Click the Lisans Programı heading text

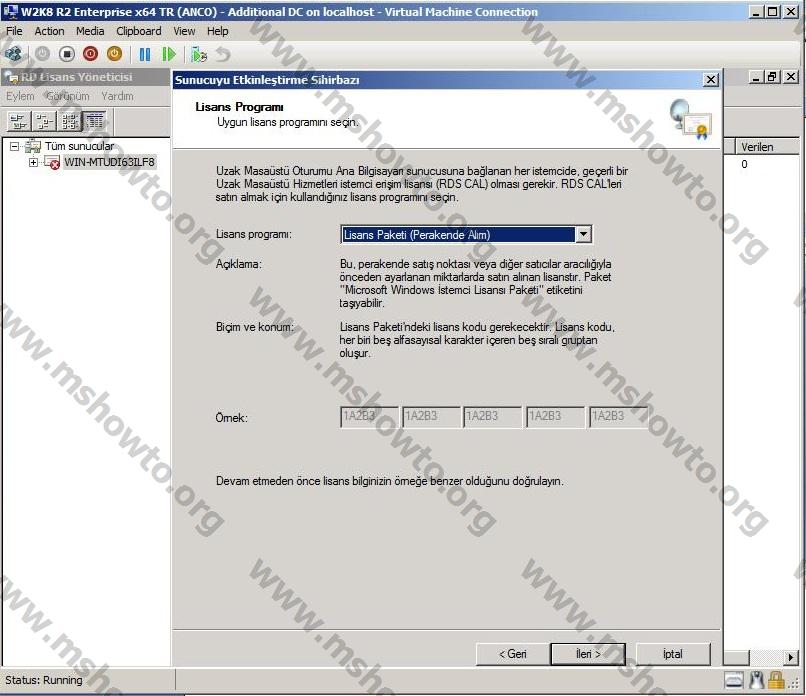pyautogui.click(x=239, y=107)
